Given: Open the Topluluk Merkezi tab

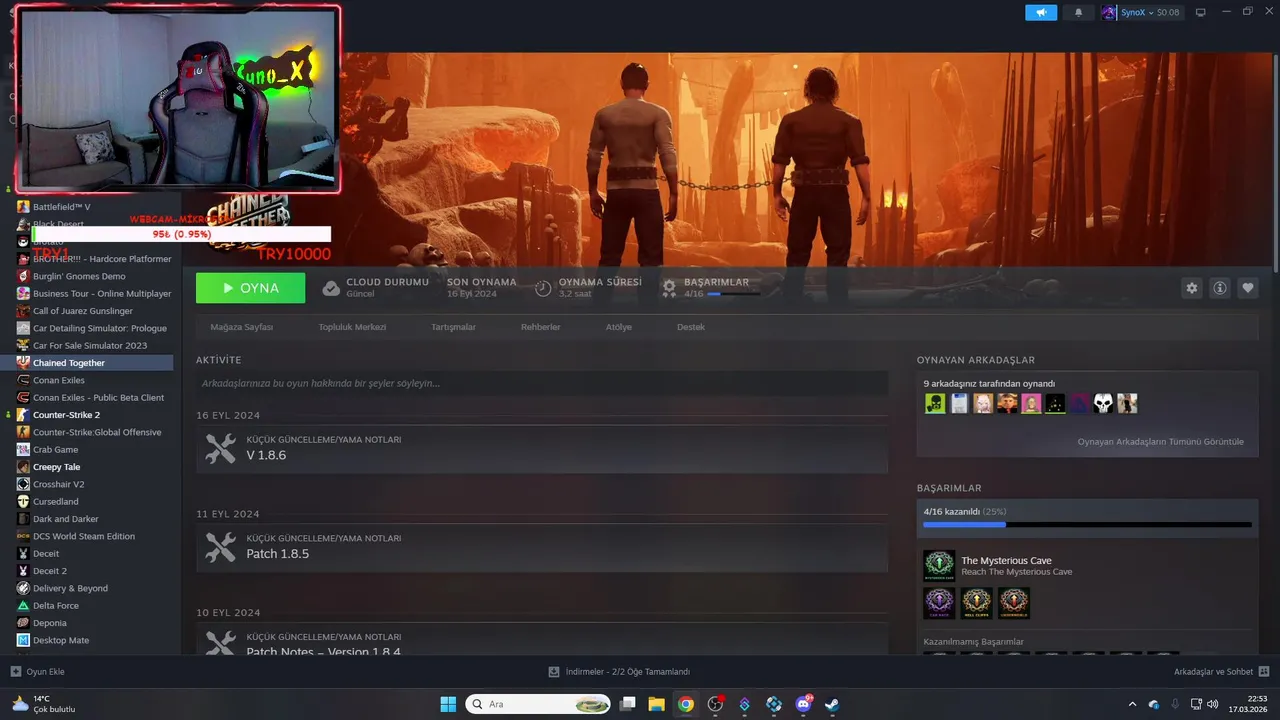Looking at the screenshot, I should tap(352, 327).
